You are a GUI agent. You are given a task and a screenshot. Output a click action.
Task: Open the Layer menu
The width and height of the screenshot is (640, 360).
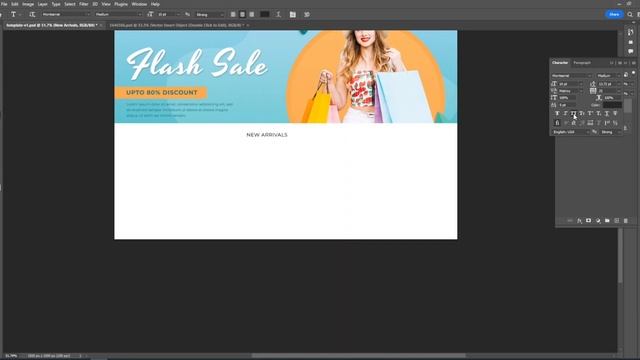pyautogui.click(x=42, y=4)
